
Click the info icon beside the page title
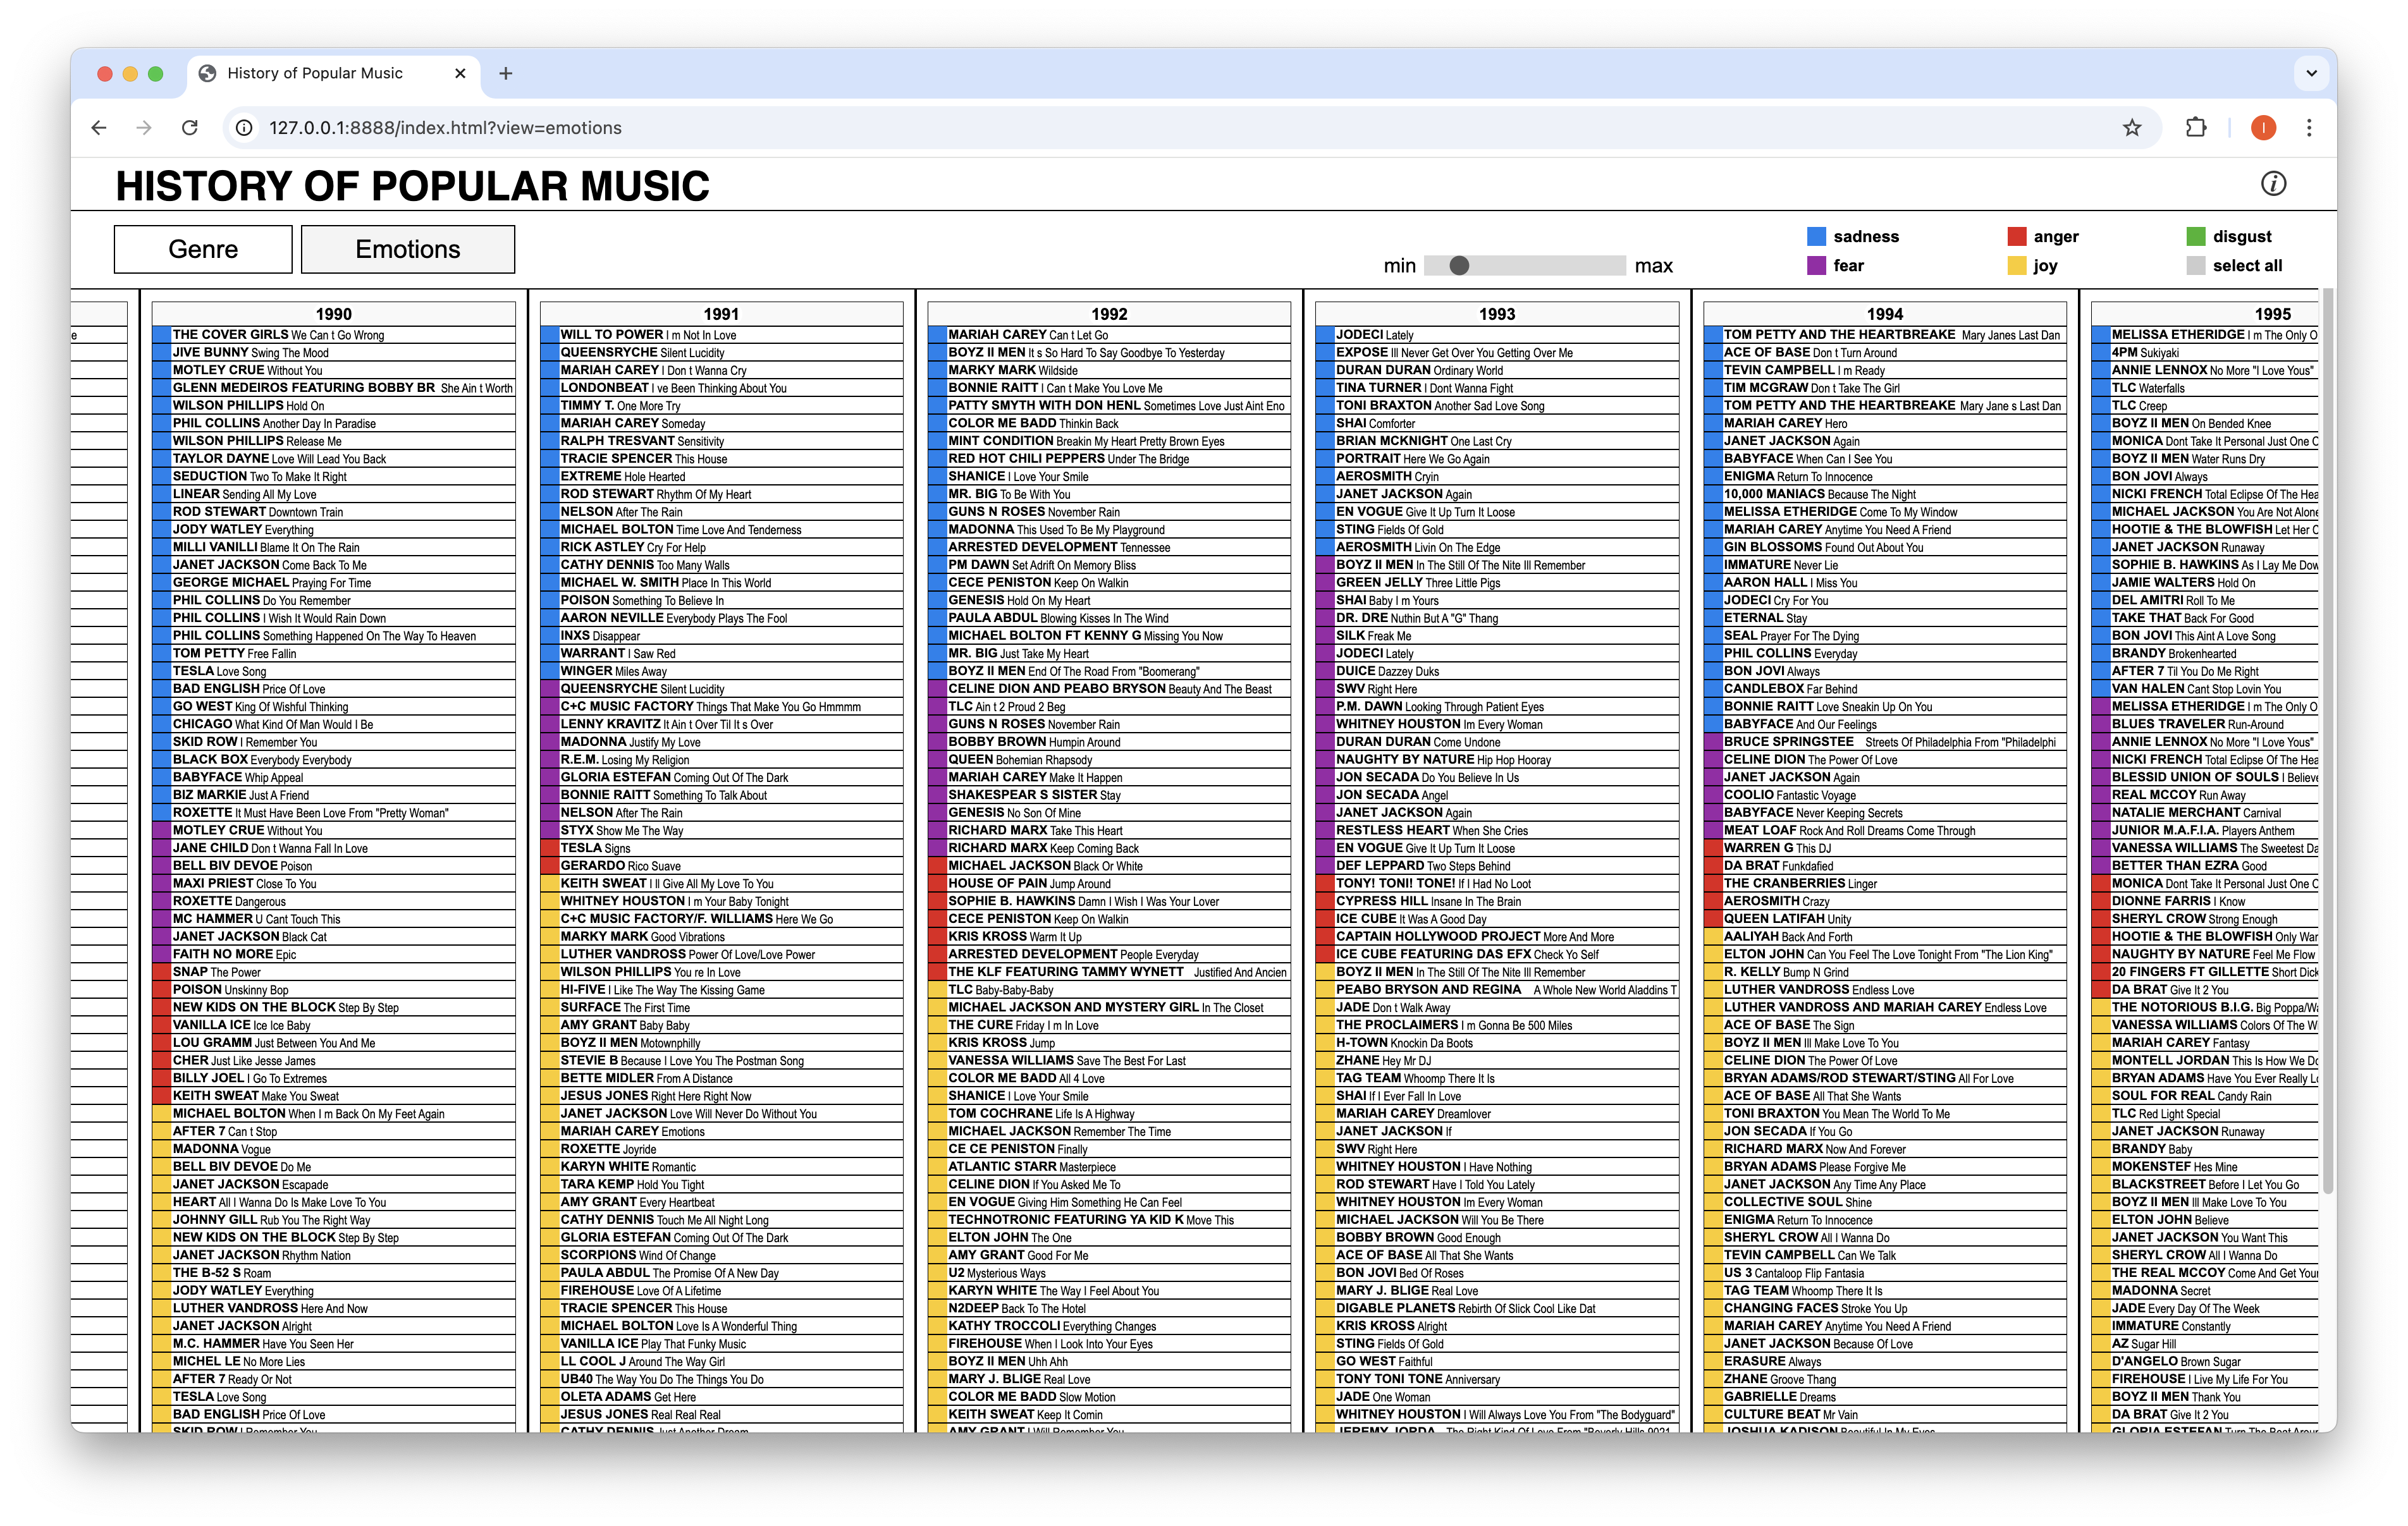2273,184
